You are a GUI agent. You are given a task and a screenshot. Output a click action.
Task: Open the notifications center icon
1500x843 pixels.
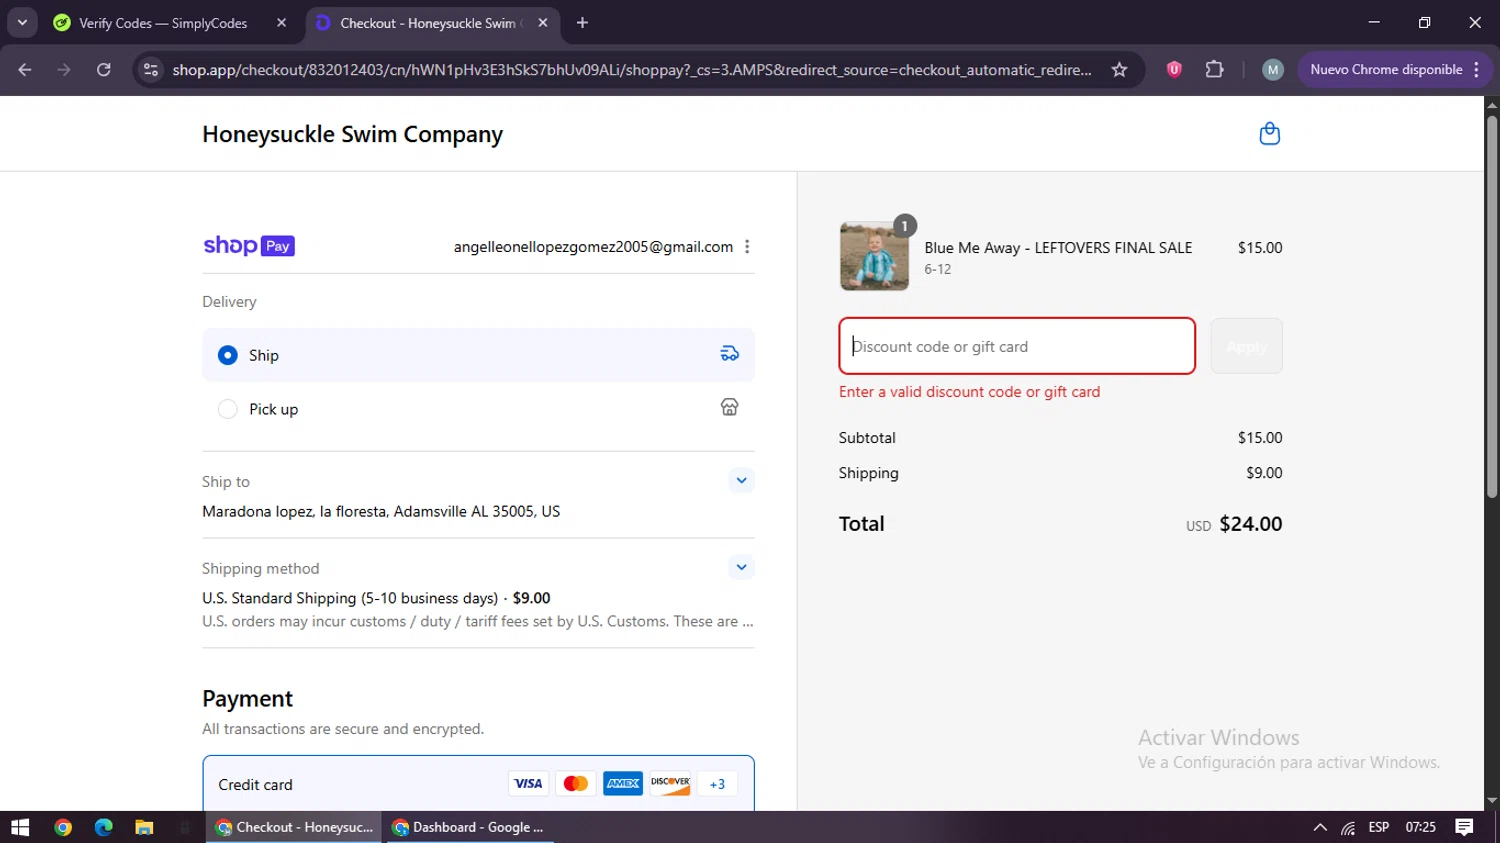[1464, 827]
